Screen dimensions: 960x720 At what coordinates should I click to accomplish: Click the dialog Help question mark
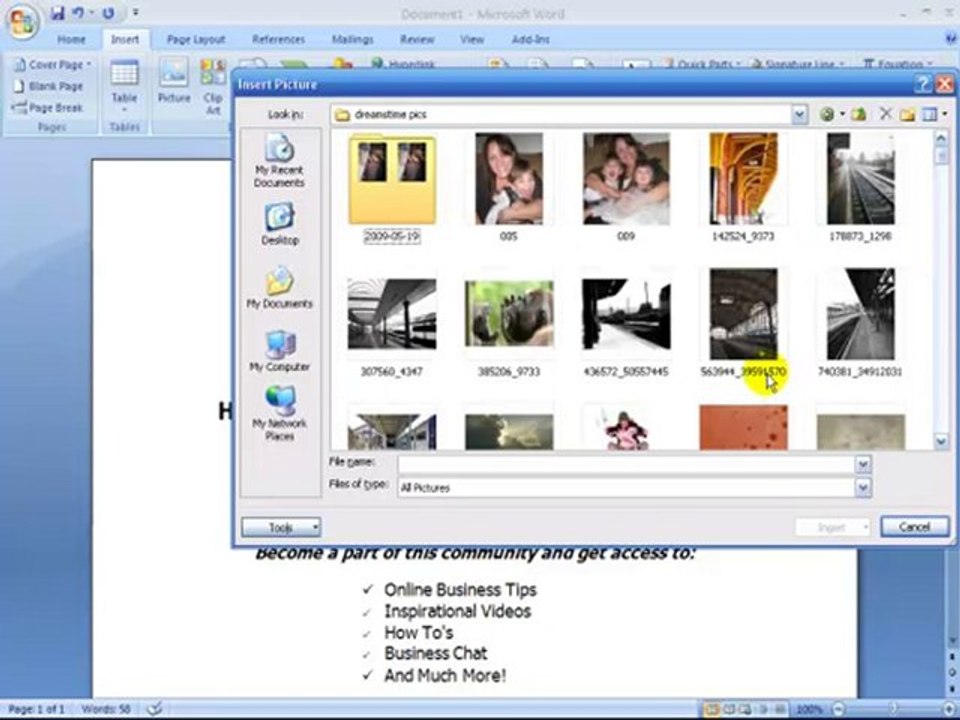click(x=923, y=84)
